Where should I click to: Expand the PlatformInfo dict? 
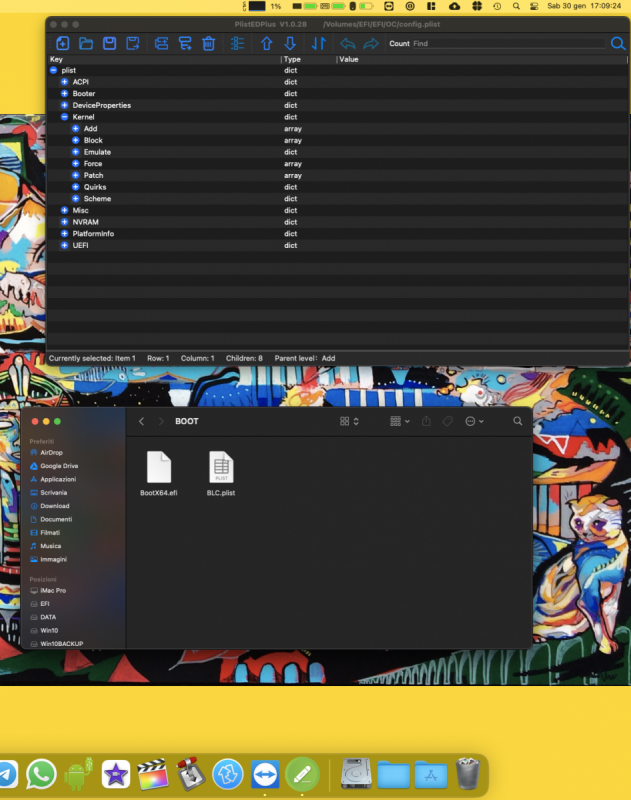(x=64, y=234)
